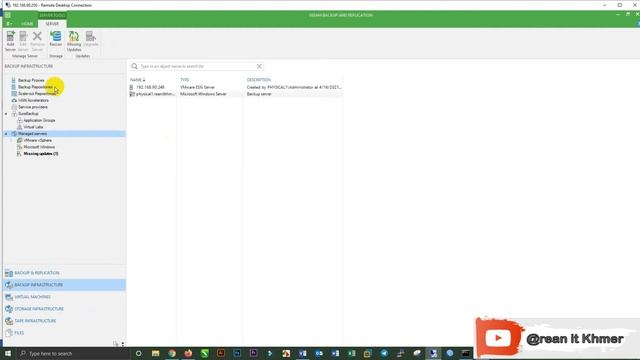Click the WAN Accelerators tree icon
640x360 pixels.
click(x=14, y=100)
